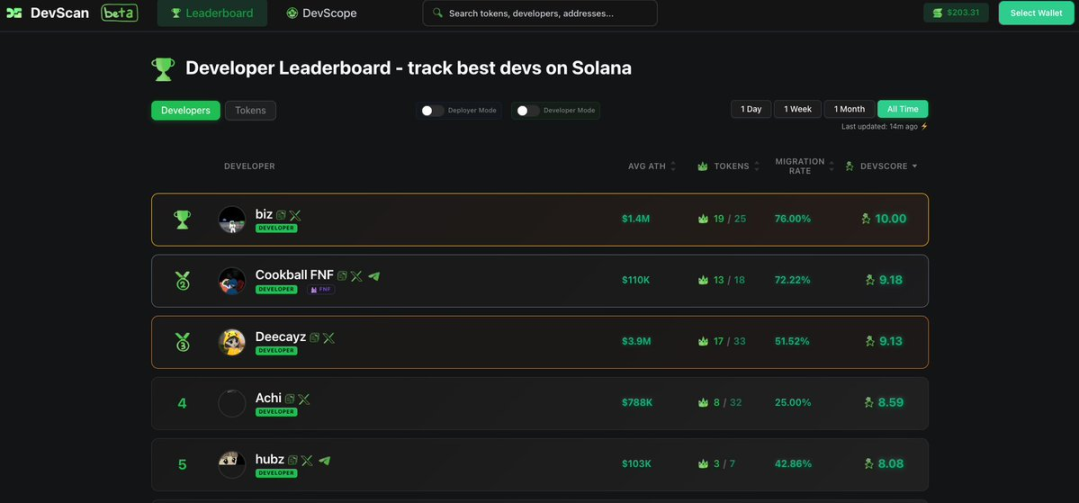
Task: Enable the Developer Mode switch
Action: (x=527, y=111)
